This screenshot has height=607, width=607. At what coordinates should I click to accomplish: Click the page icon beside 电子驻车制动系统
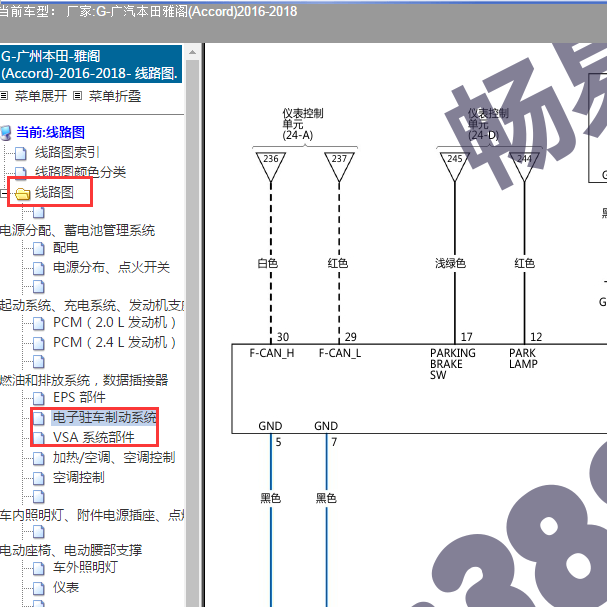38,418
